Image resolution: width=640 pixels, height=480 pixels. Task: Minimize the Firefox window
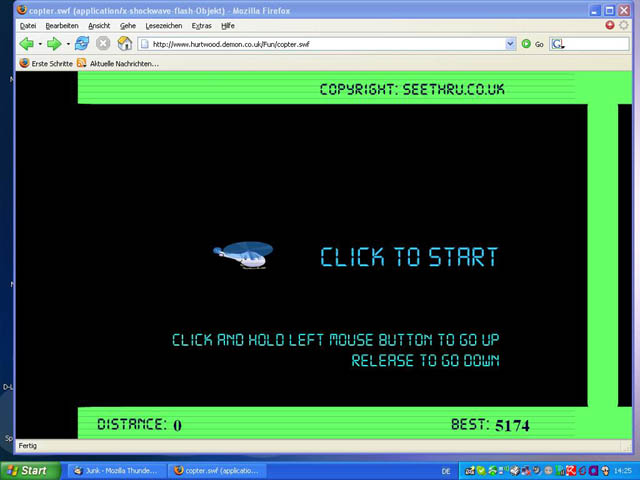tap(594, 10)
